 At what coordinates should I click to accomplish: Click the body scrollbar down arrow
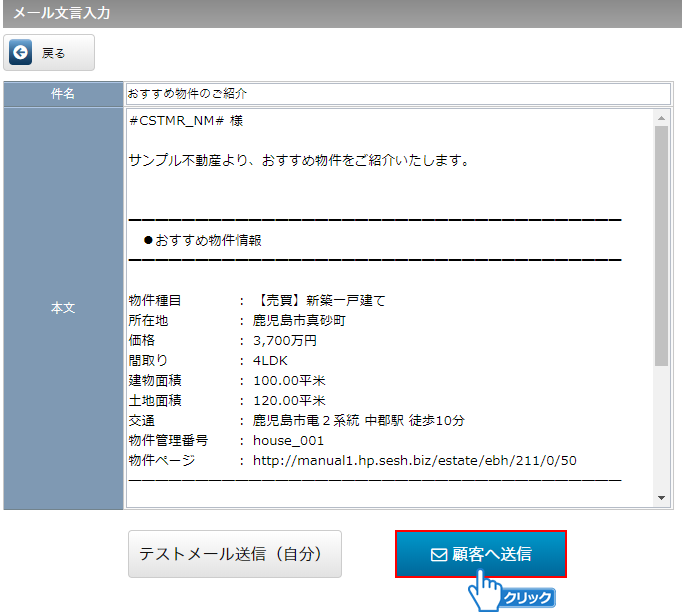pyautogui.click(x=661, y=498)
